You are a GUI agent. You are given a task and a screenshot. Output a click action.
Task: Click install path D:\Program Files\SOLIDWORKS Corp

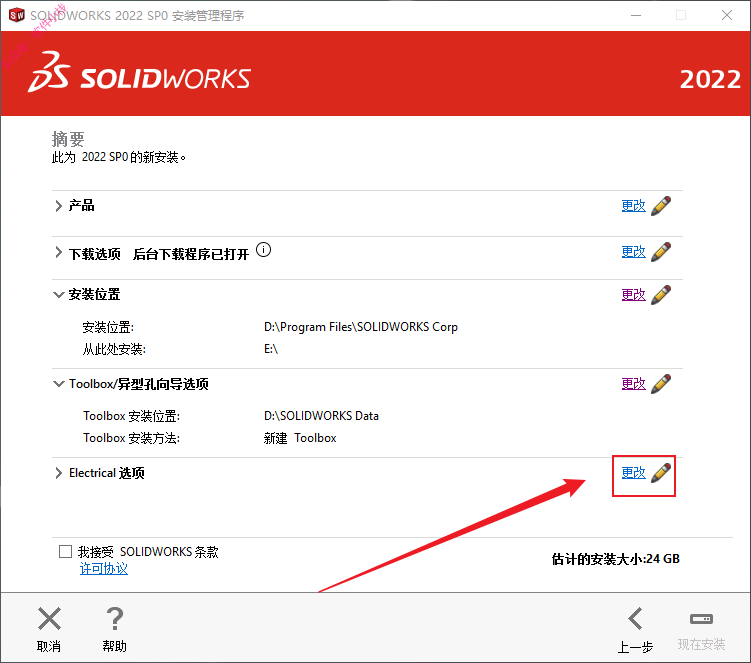pos(361,327)
